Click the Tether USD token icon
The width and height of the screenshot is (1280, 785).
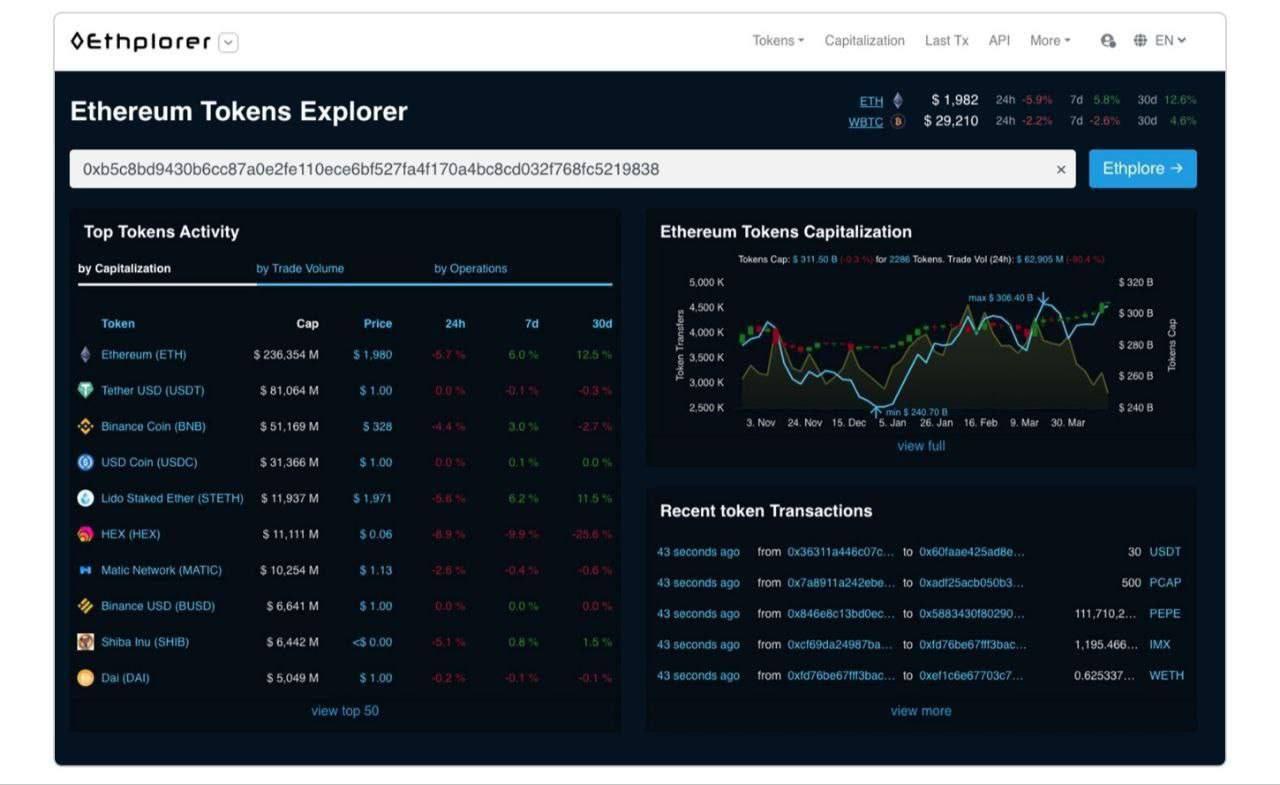coord(85,391)
